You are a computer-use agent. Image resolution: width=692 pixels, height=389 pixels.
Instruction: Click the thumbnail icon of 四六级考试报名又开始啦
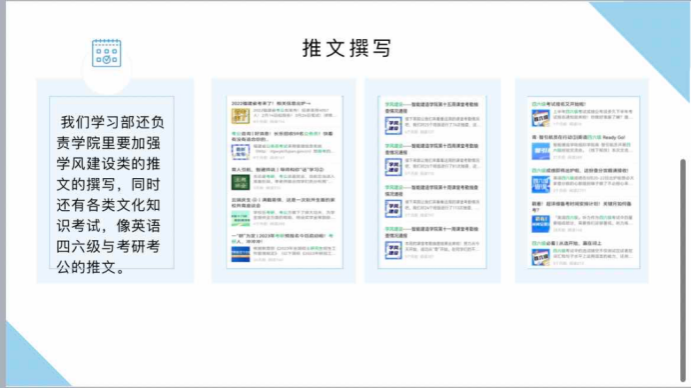pyautogui.click(x=540, y=118)
